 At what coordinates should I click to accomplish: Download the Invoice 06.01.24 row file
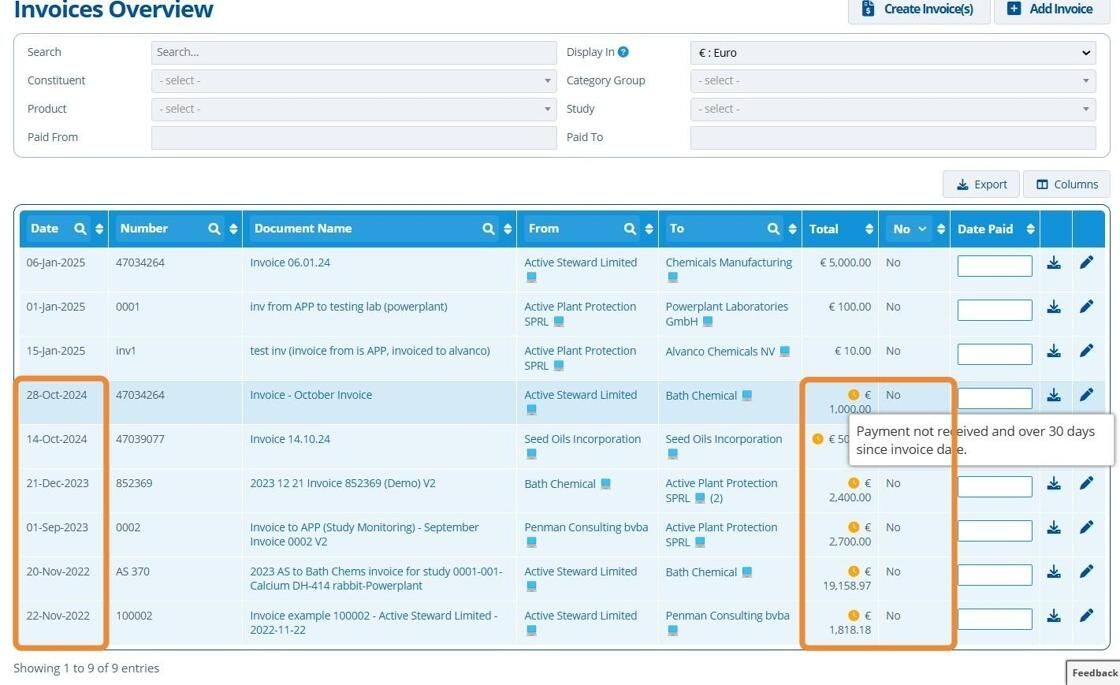tap(1054, 263)
